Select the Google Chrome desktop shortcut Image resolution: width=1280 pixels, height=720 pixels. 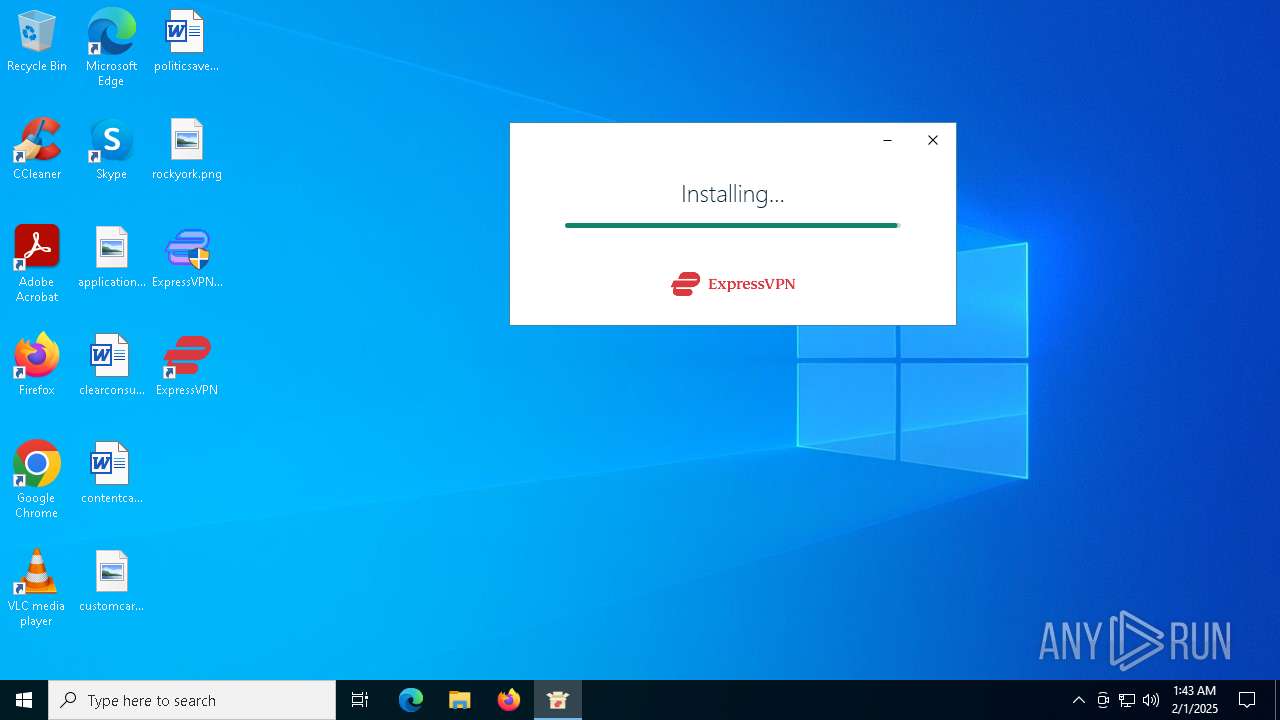(x=37, y=480)
